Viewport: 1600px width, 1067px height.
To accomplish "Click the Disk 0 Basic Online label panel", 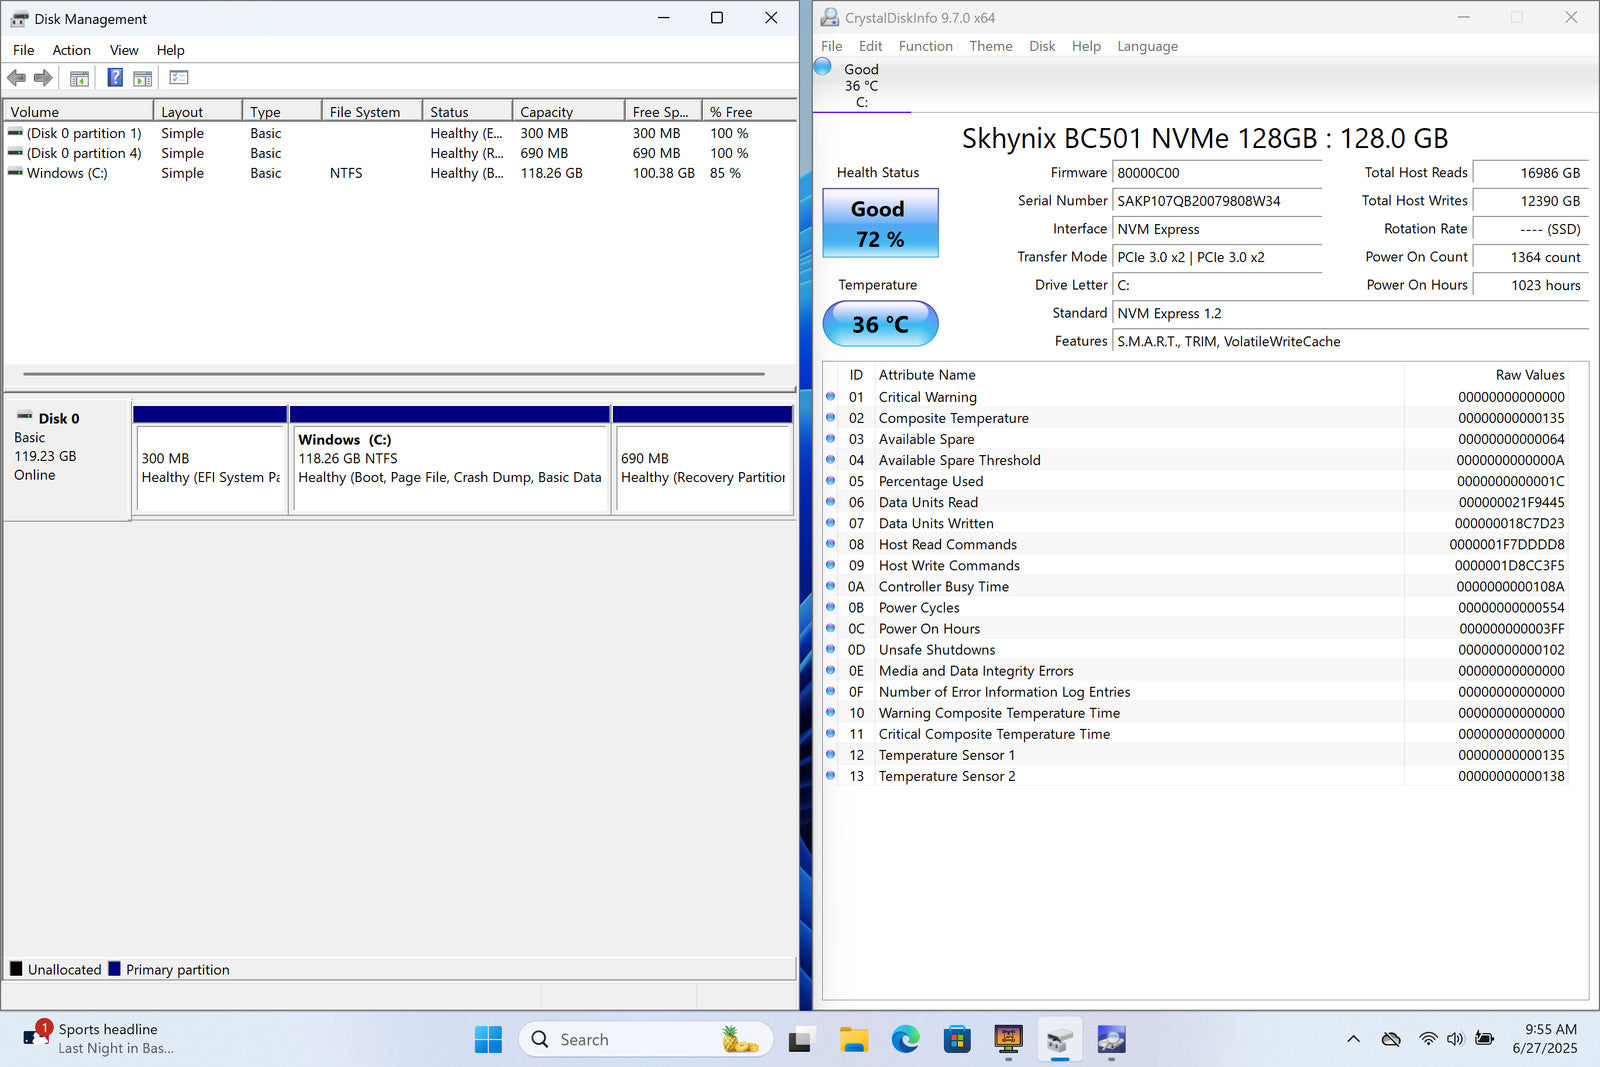I will pyautogui.click(x=67, y=460).
